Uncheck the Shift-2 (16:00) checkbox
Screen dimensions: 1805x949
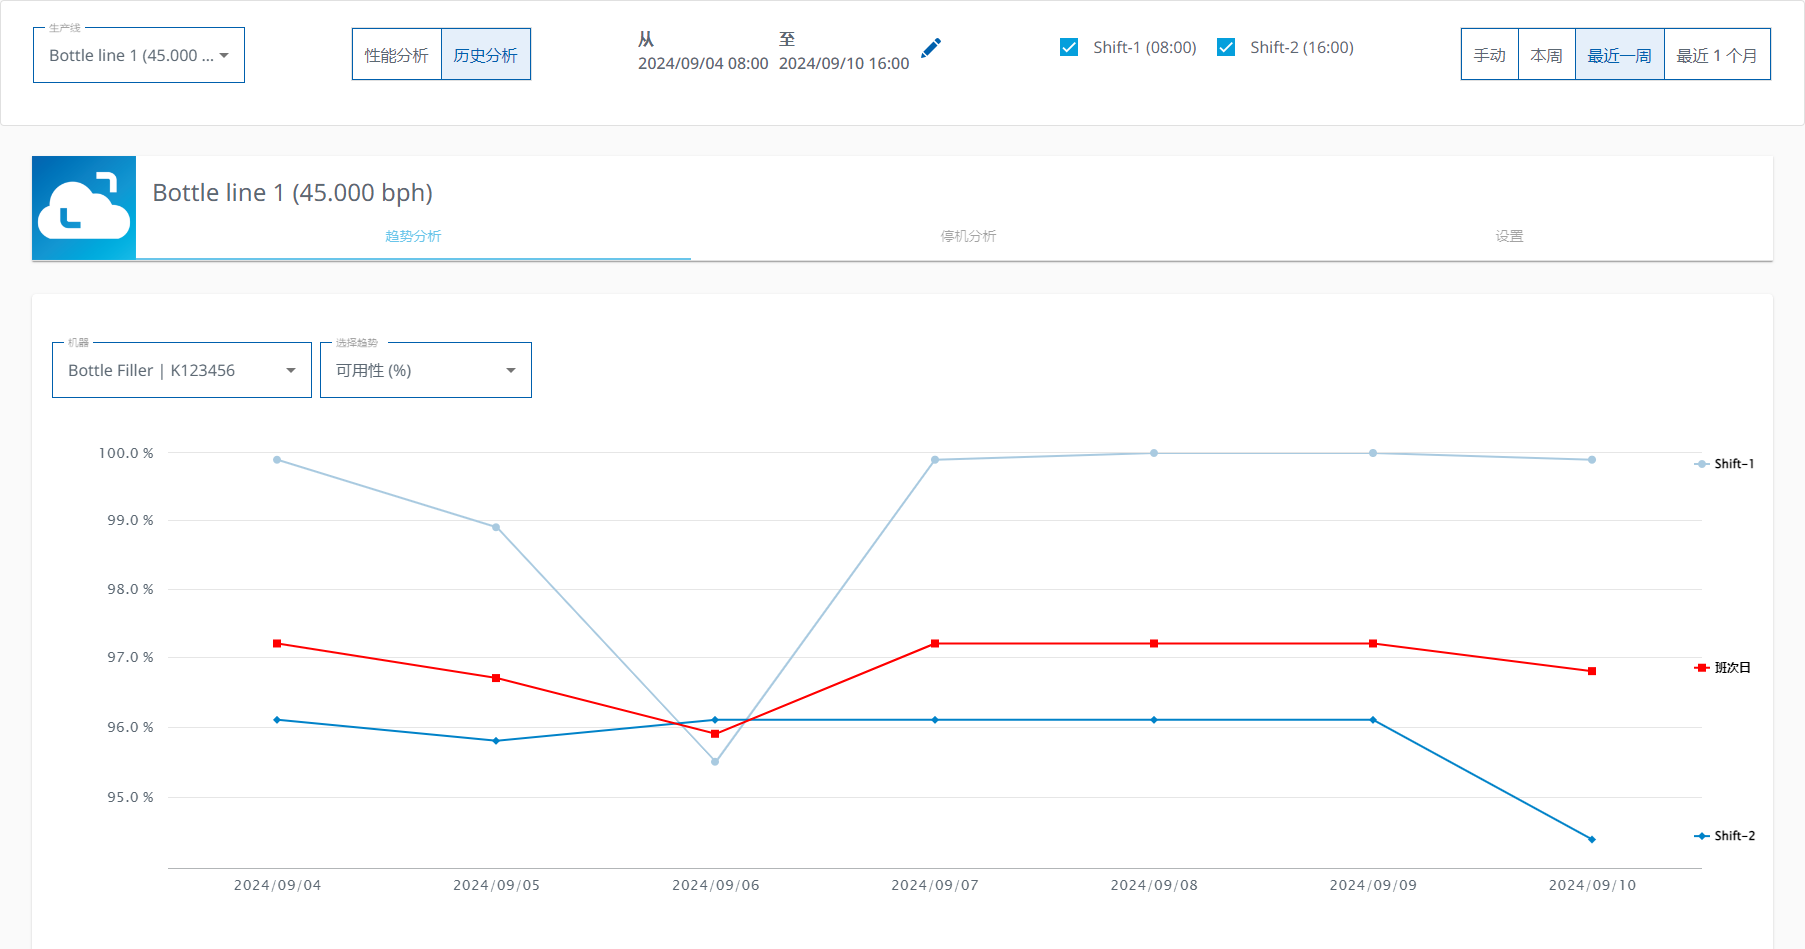(x=1226, y=47)
